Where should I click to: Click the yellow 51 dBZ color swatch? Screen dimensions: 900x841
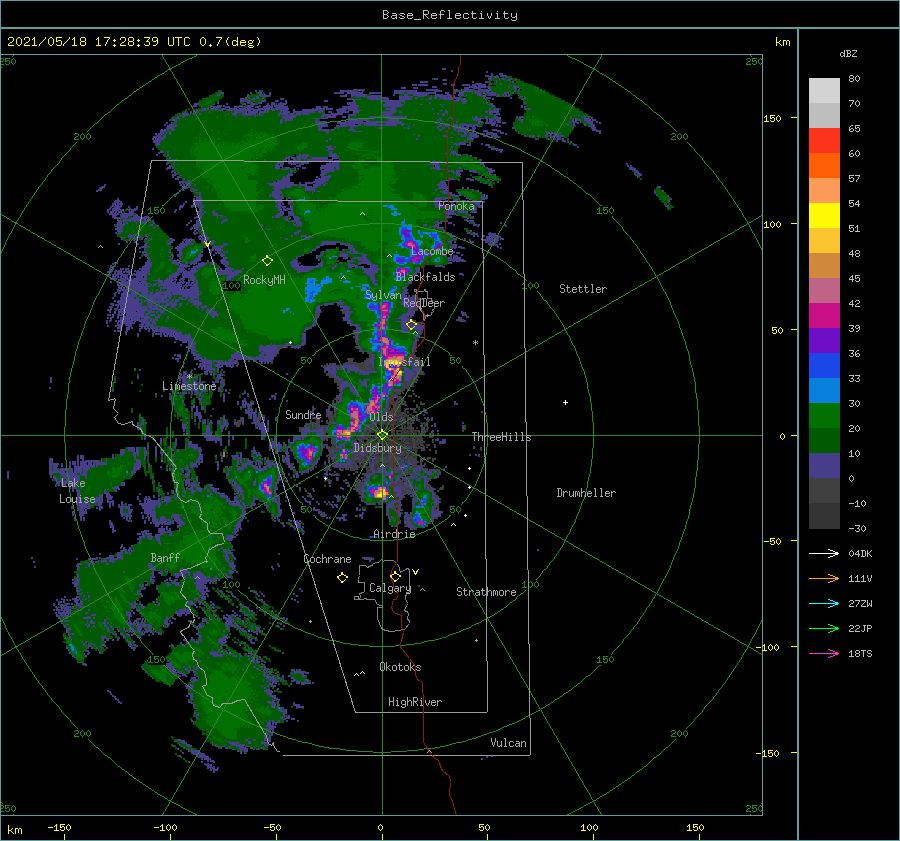[824, 215]
